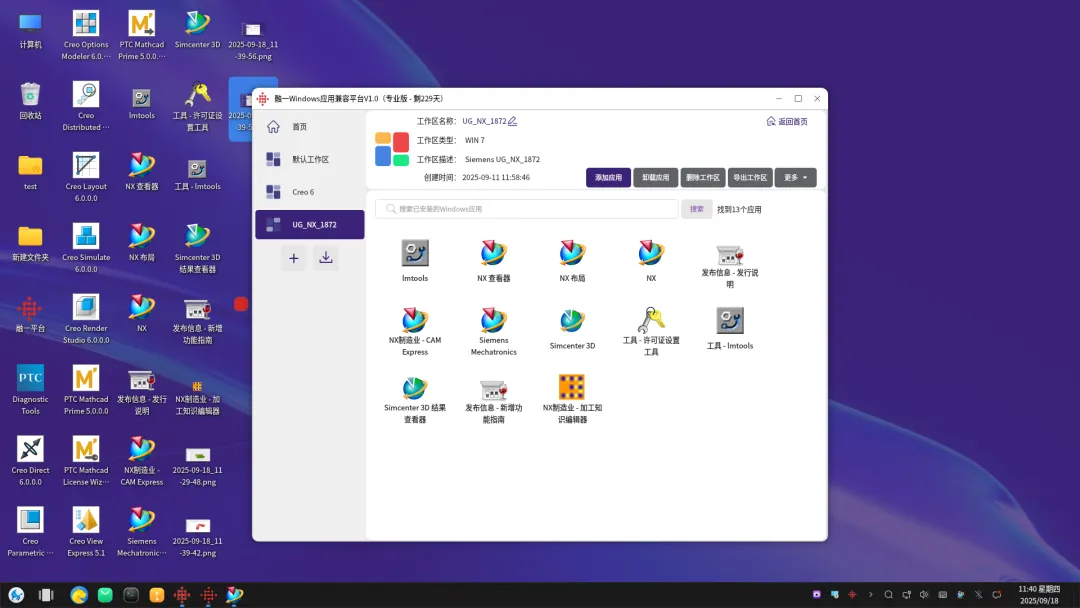The height and width of the screenshot is (608, 1080).
Task: Open Siemens Mechatronics in the workspace grid
Action: click(493, 331)
